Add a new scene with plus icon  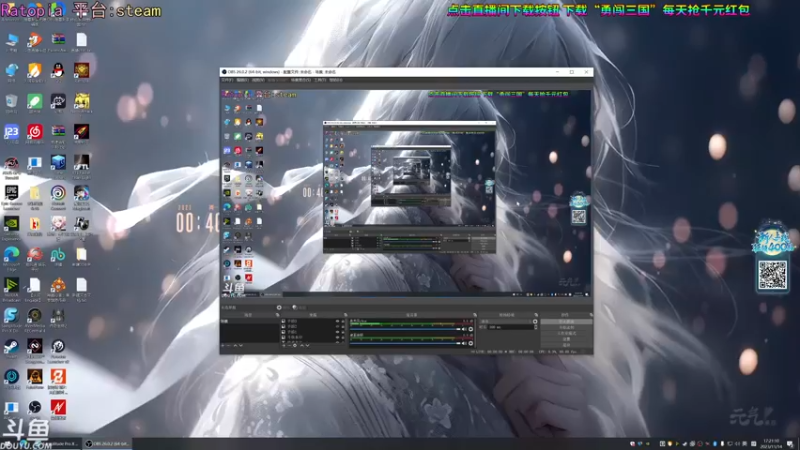(x=223, y=345)
